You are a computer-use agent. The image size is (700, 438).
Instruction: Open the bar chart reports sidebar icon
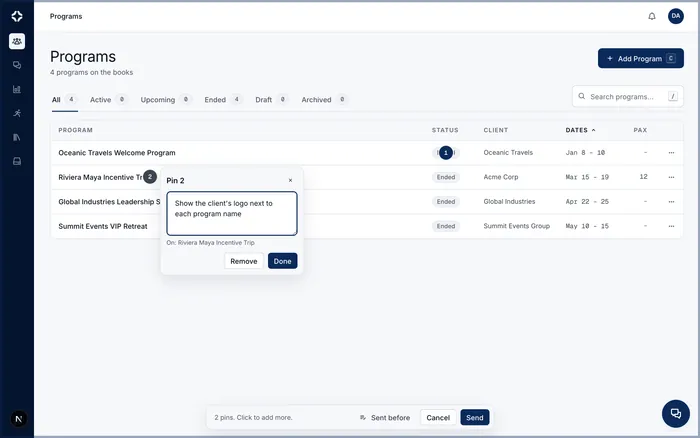coord(17,89)
